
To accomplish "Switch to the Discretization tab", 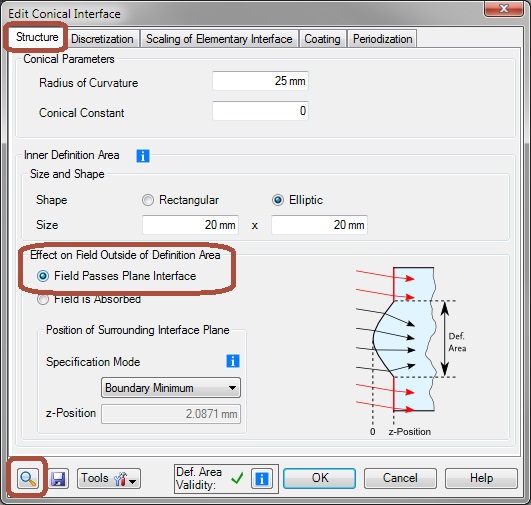I will tap(102, 39).
